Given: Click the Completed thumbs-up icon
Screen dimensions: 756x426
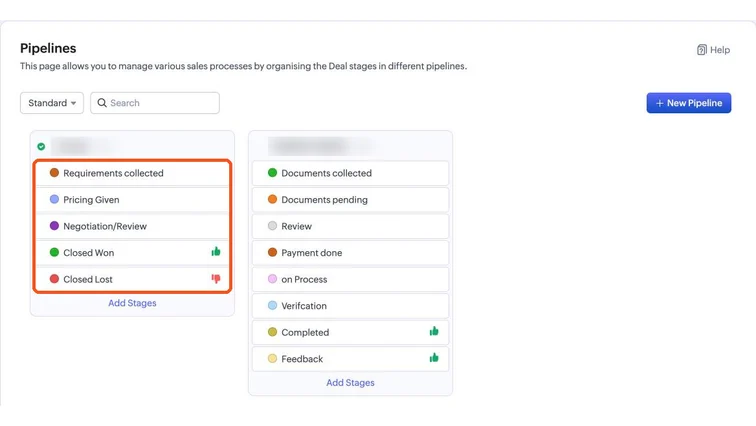Looking at the screenshot, I should tap(434, 331).
